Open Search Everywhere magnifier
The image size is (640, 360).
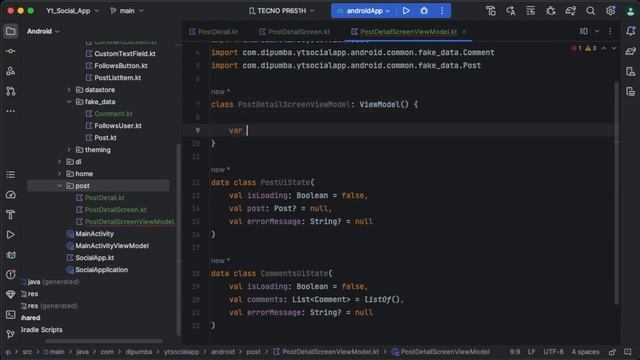pos(590,11)
